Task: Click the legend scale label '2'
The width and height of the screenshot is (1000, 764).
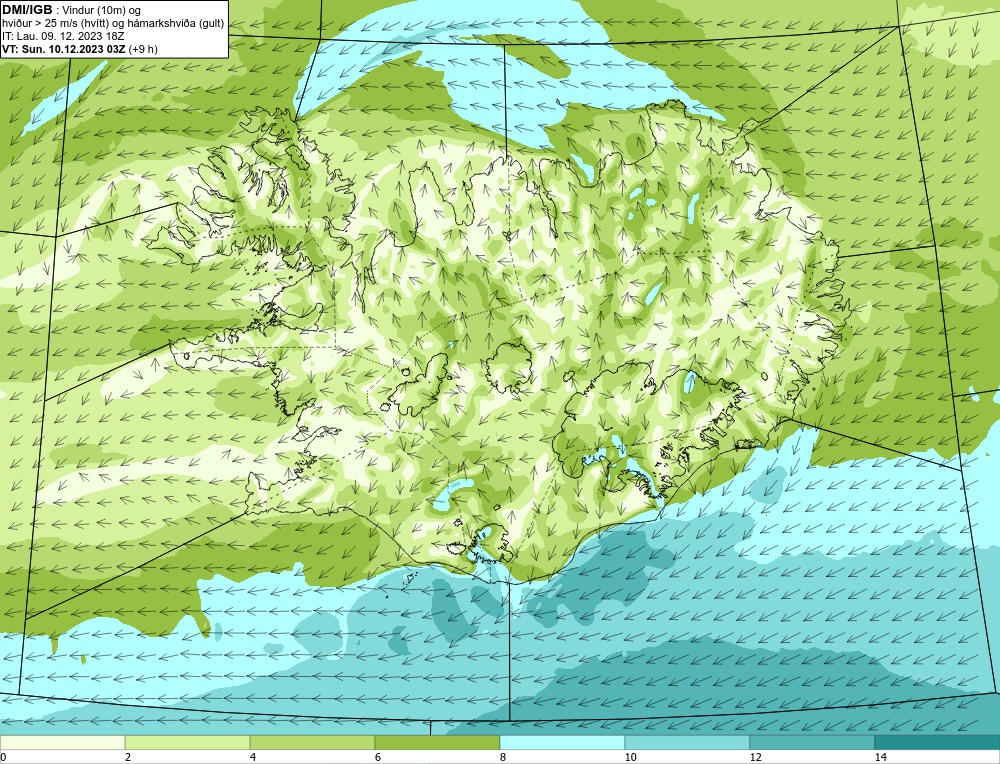Action: 128,757
